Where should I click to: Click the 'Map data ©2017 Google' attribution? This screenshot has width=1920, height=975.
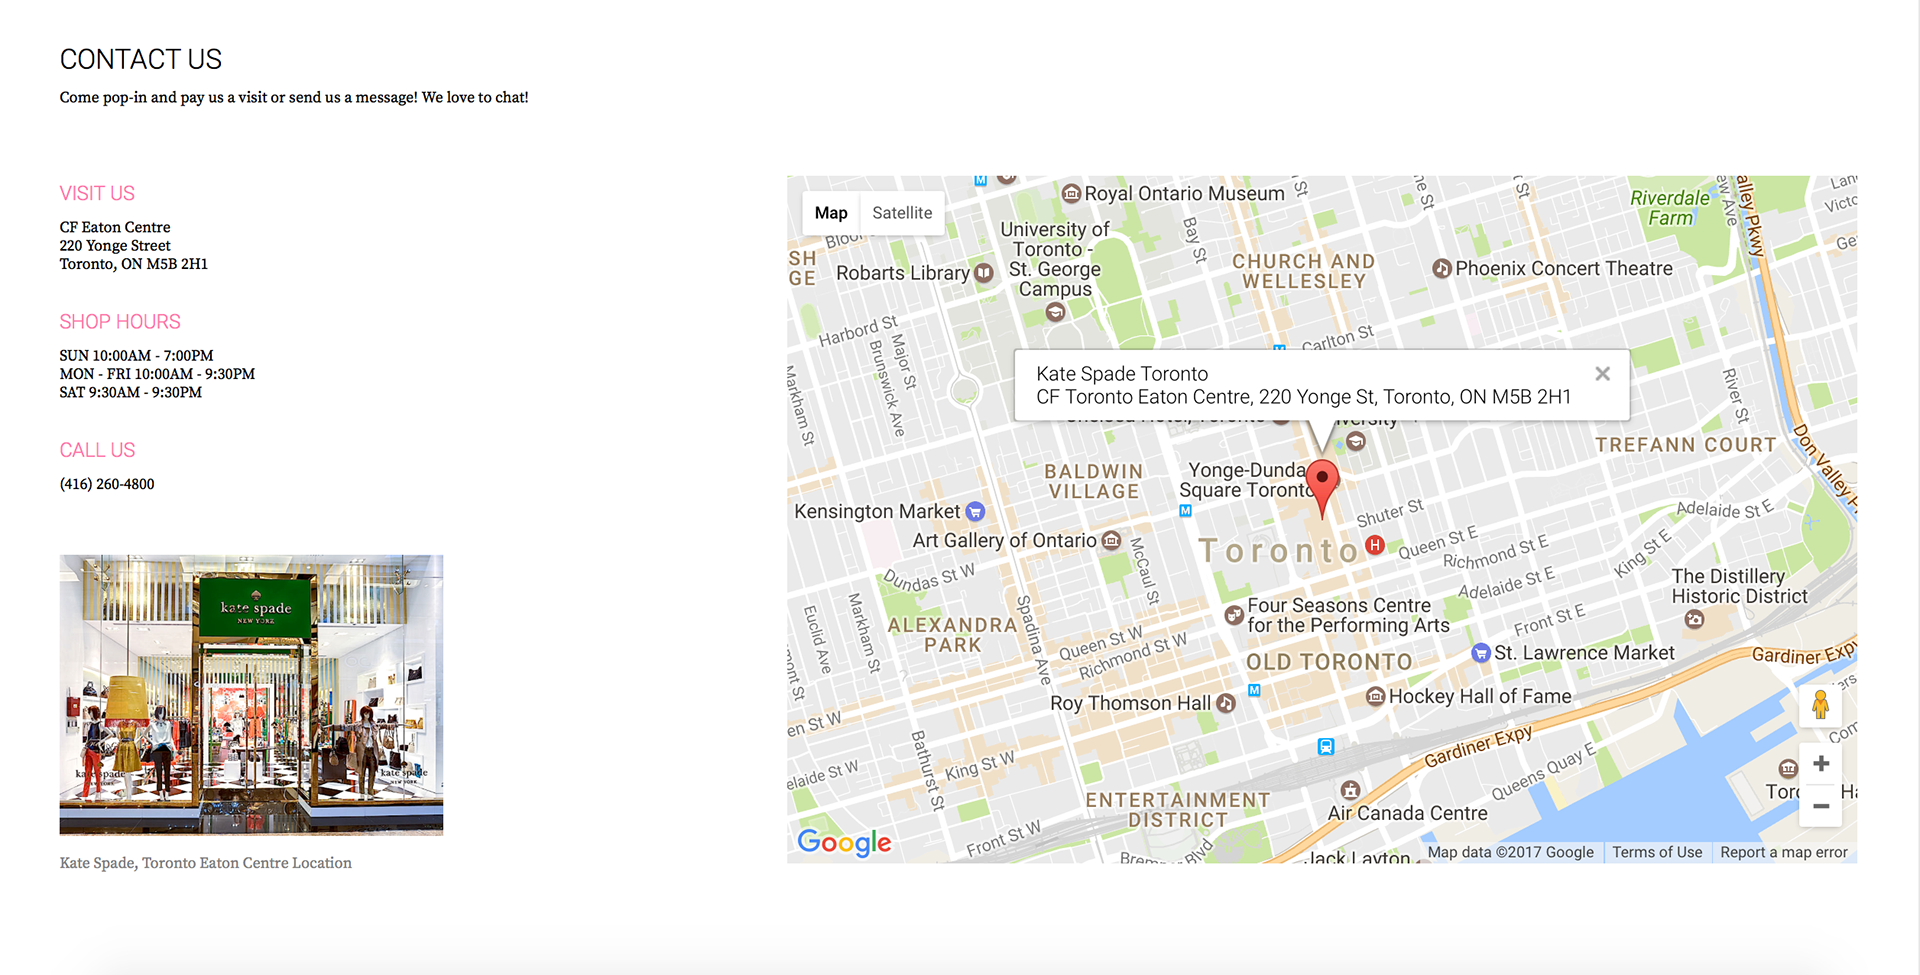[x=1511, y=852]
